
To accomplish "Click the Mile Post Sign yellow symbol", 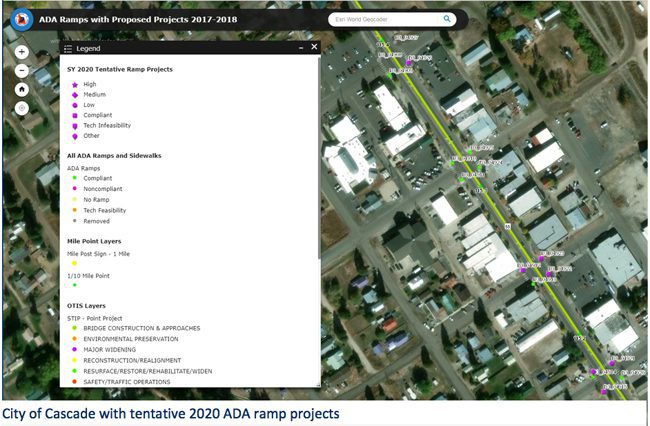I will [75, 263].
